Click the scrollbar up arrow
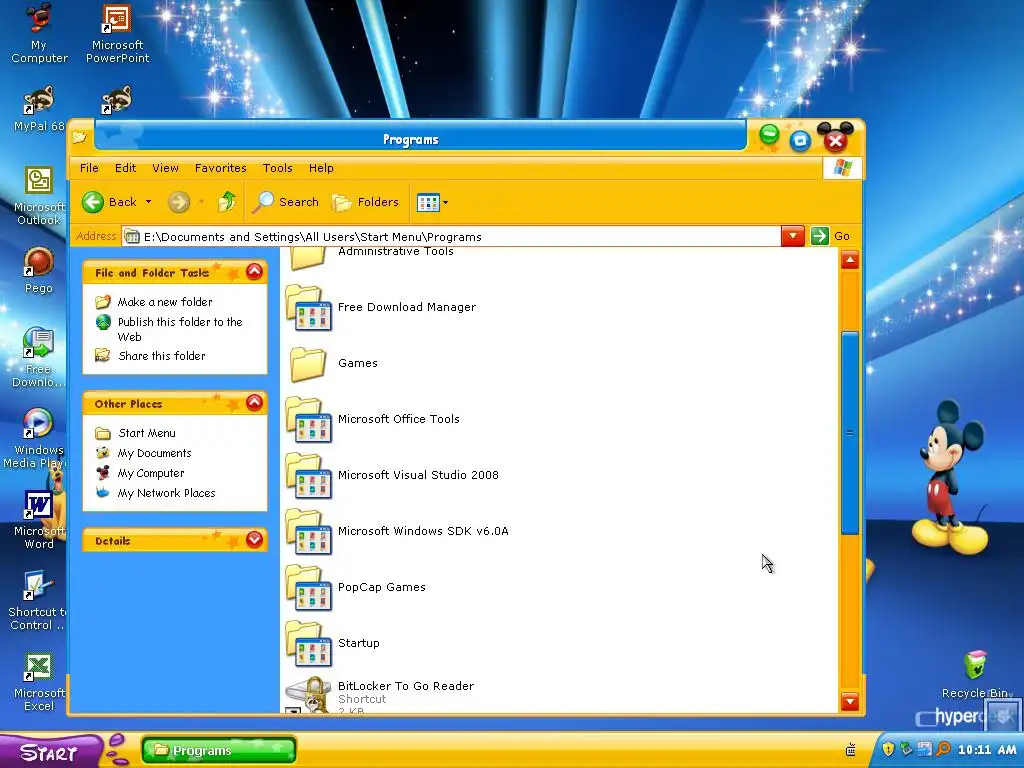This screenshot has height=768, width=1024. click(850, 261)
